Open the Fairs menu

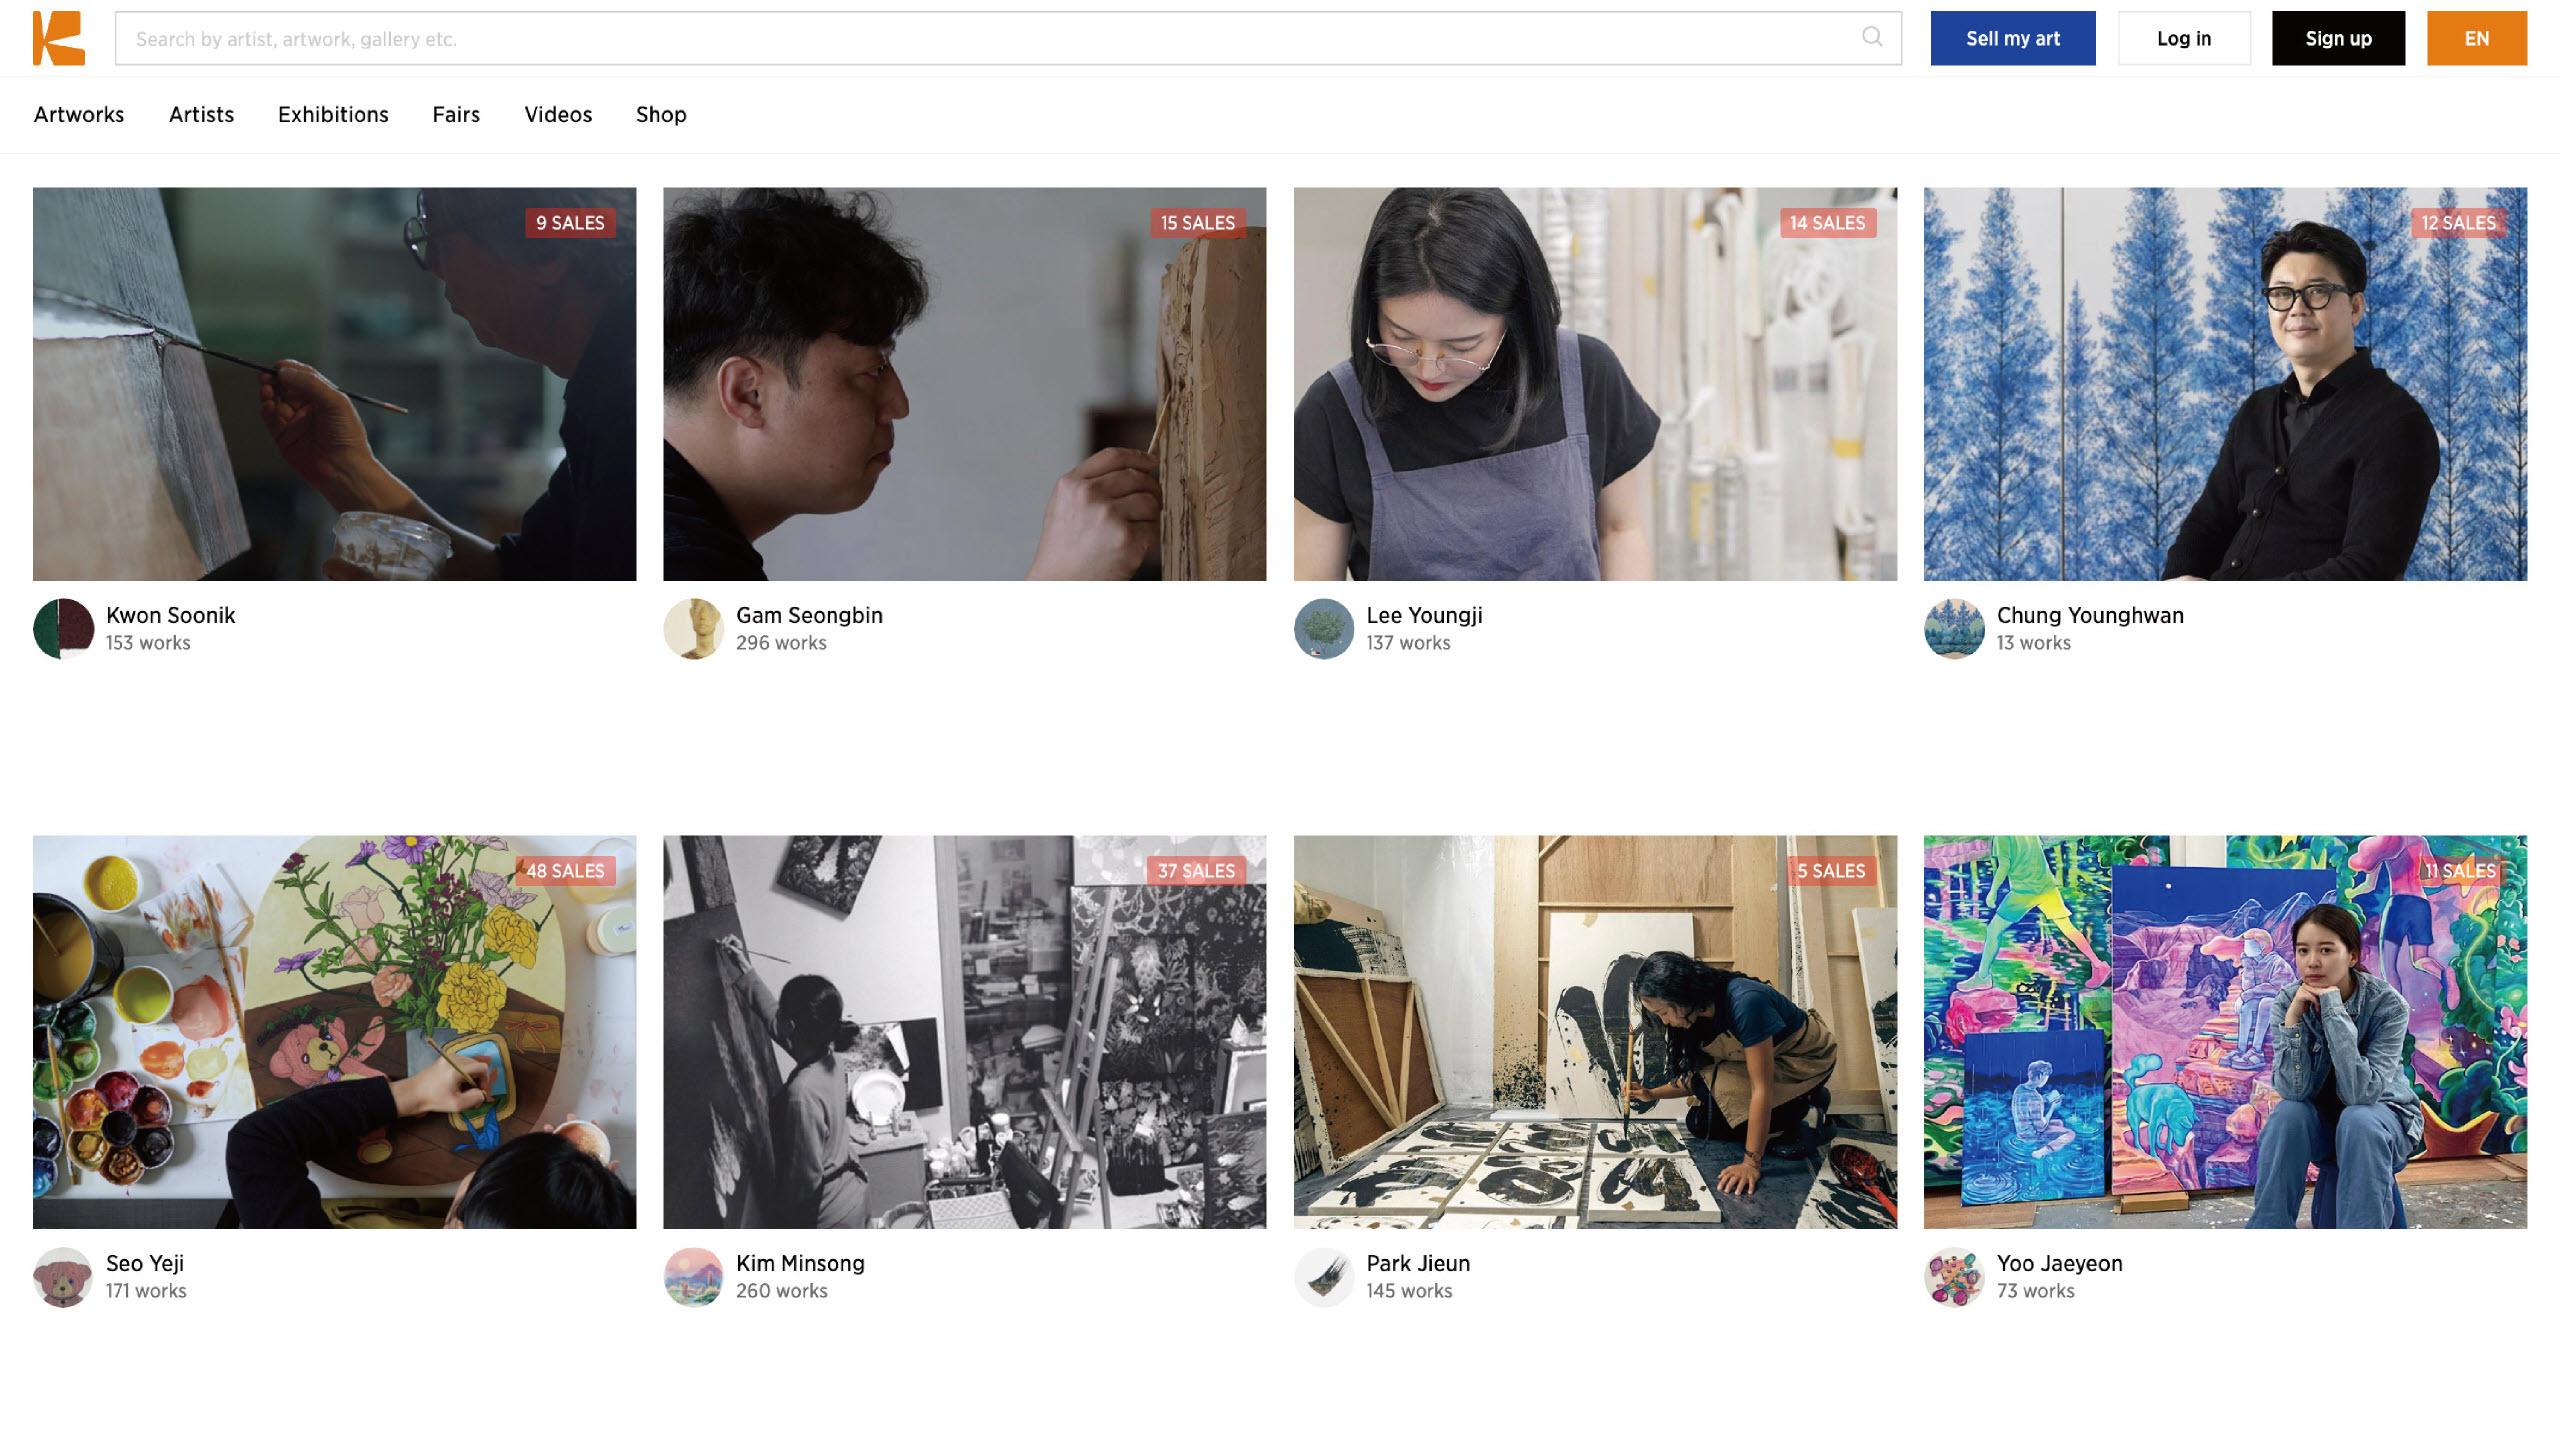tap(456, 114)
